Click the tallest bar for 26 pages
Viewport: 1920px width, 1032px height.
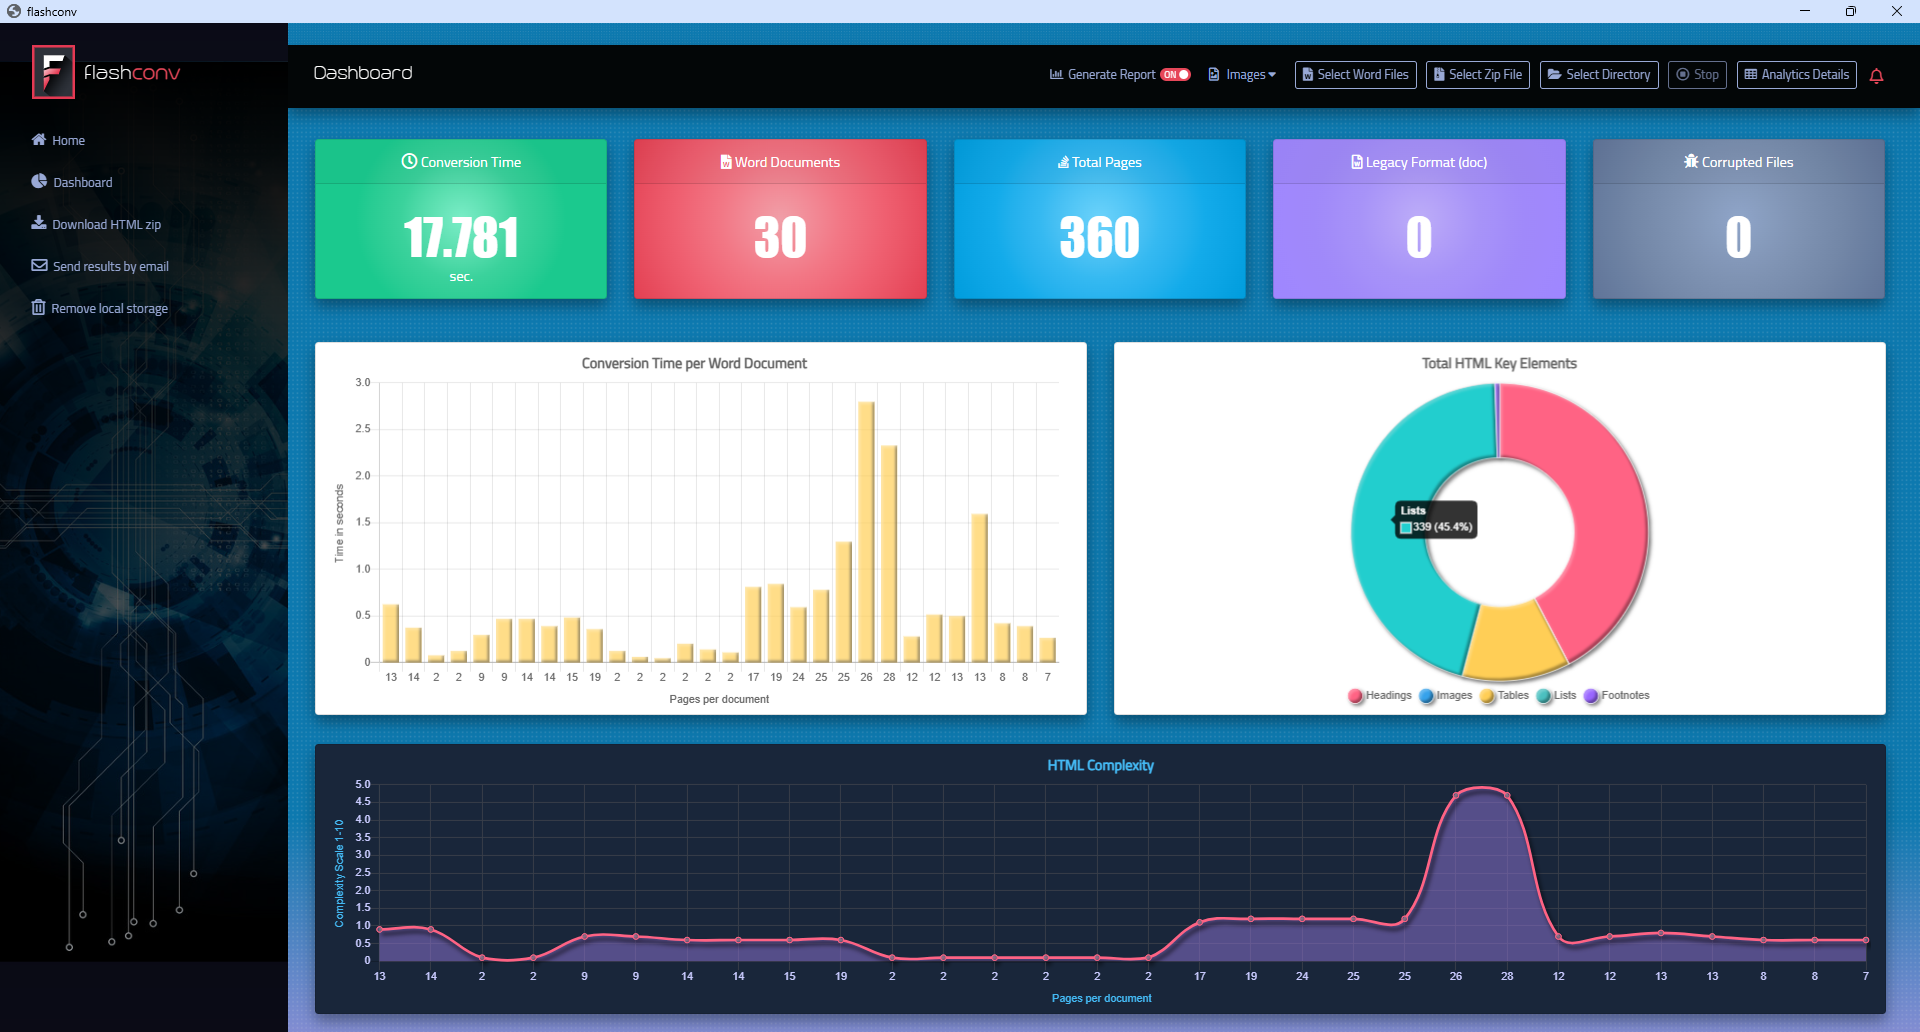pos(866,531)
